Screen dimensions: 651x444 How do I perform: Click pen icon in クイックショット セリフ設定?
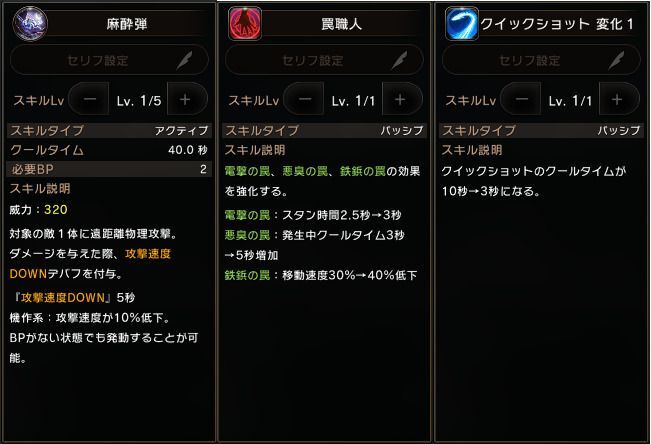pyautogui.click(x=617, y=59)
